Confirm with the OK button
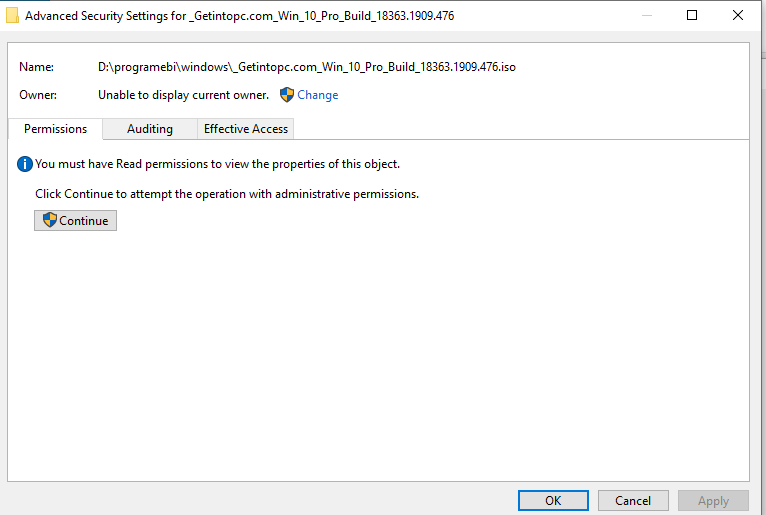The image size is (766, 515). click(x=553, y=500)
